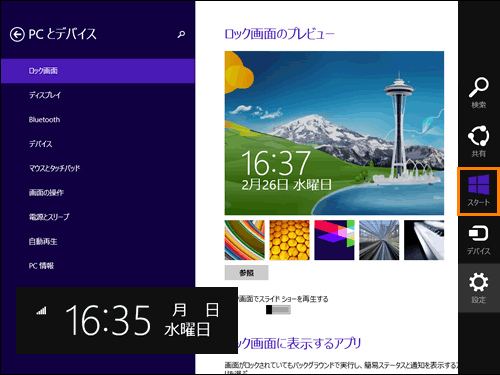Viewport: 500px width, 375px height.
Task: Choose the colorful stripes lock screen thumbnail
Action: tap(245, 240)
